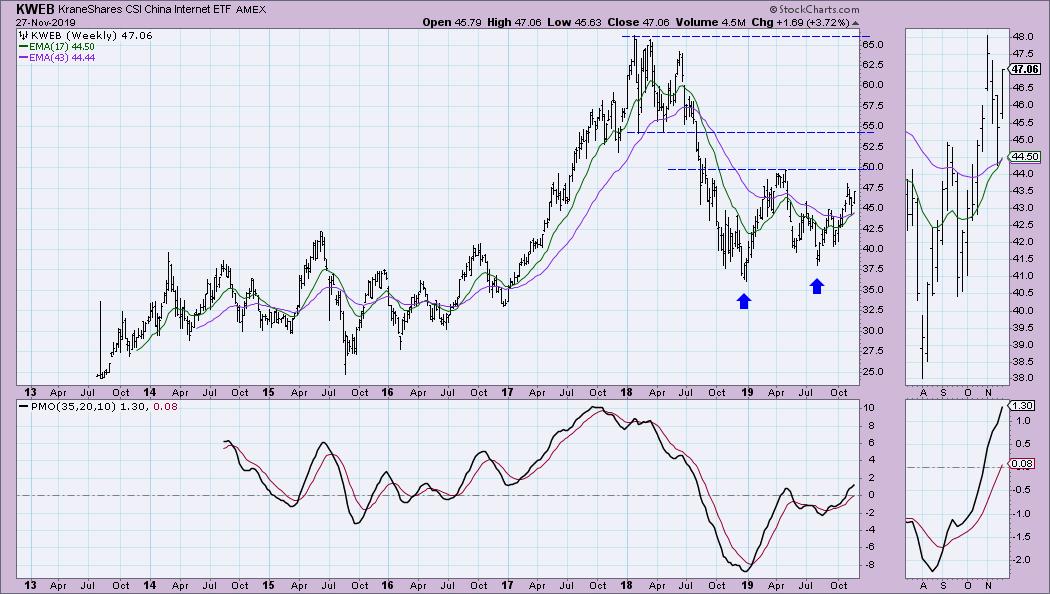Viewport: 1050px width, 594px height.
Task: Click the 25.0 price axis label
Action: tap(872, 372)
